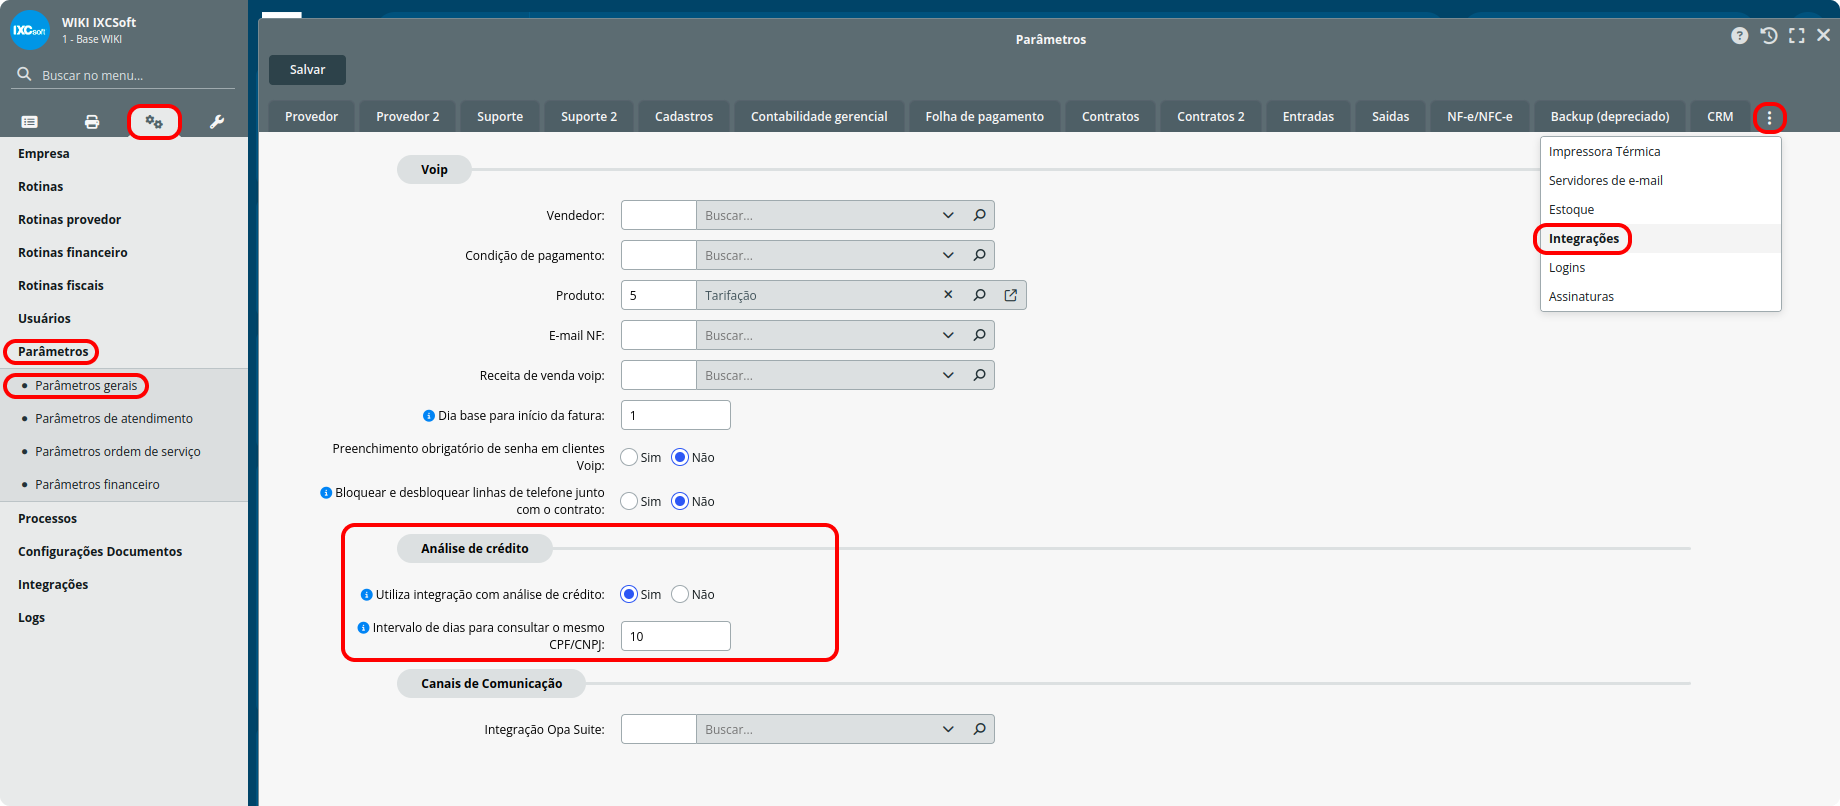Image resolution: width=1840 pixels, height=806 pixels.
Task: Expand the Receita de venda voip dropdown
Action: (948, 375)
